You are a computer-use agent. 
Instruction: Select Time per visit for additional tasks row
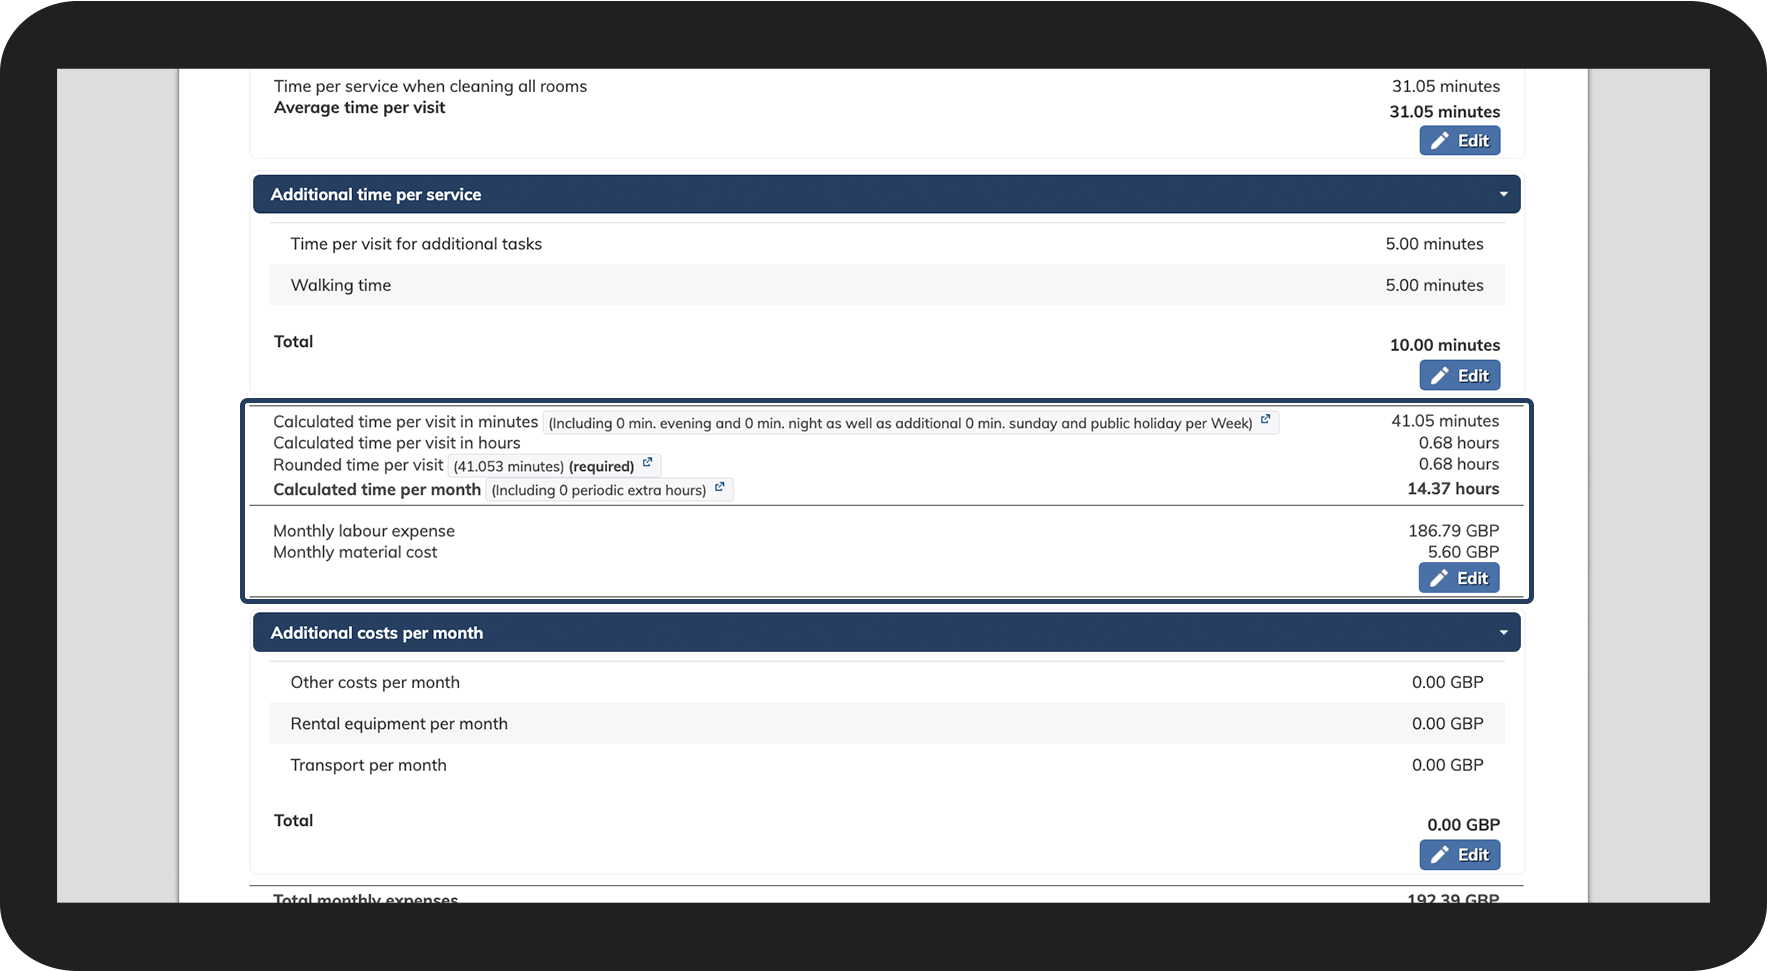[x=886, y=244]
